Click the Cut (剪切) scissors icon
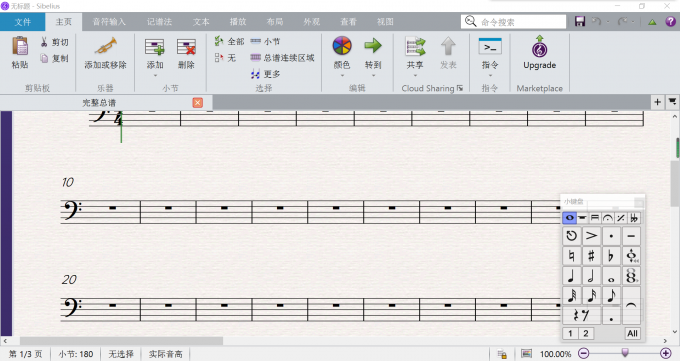Screen dimensions: 680x361 44,42
